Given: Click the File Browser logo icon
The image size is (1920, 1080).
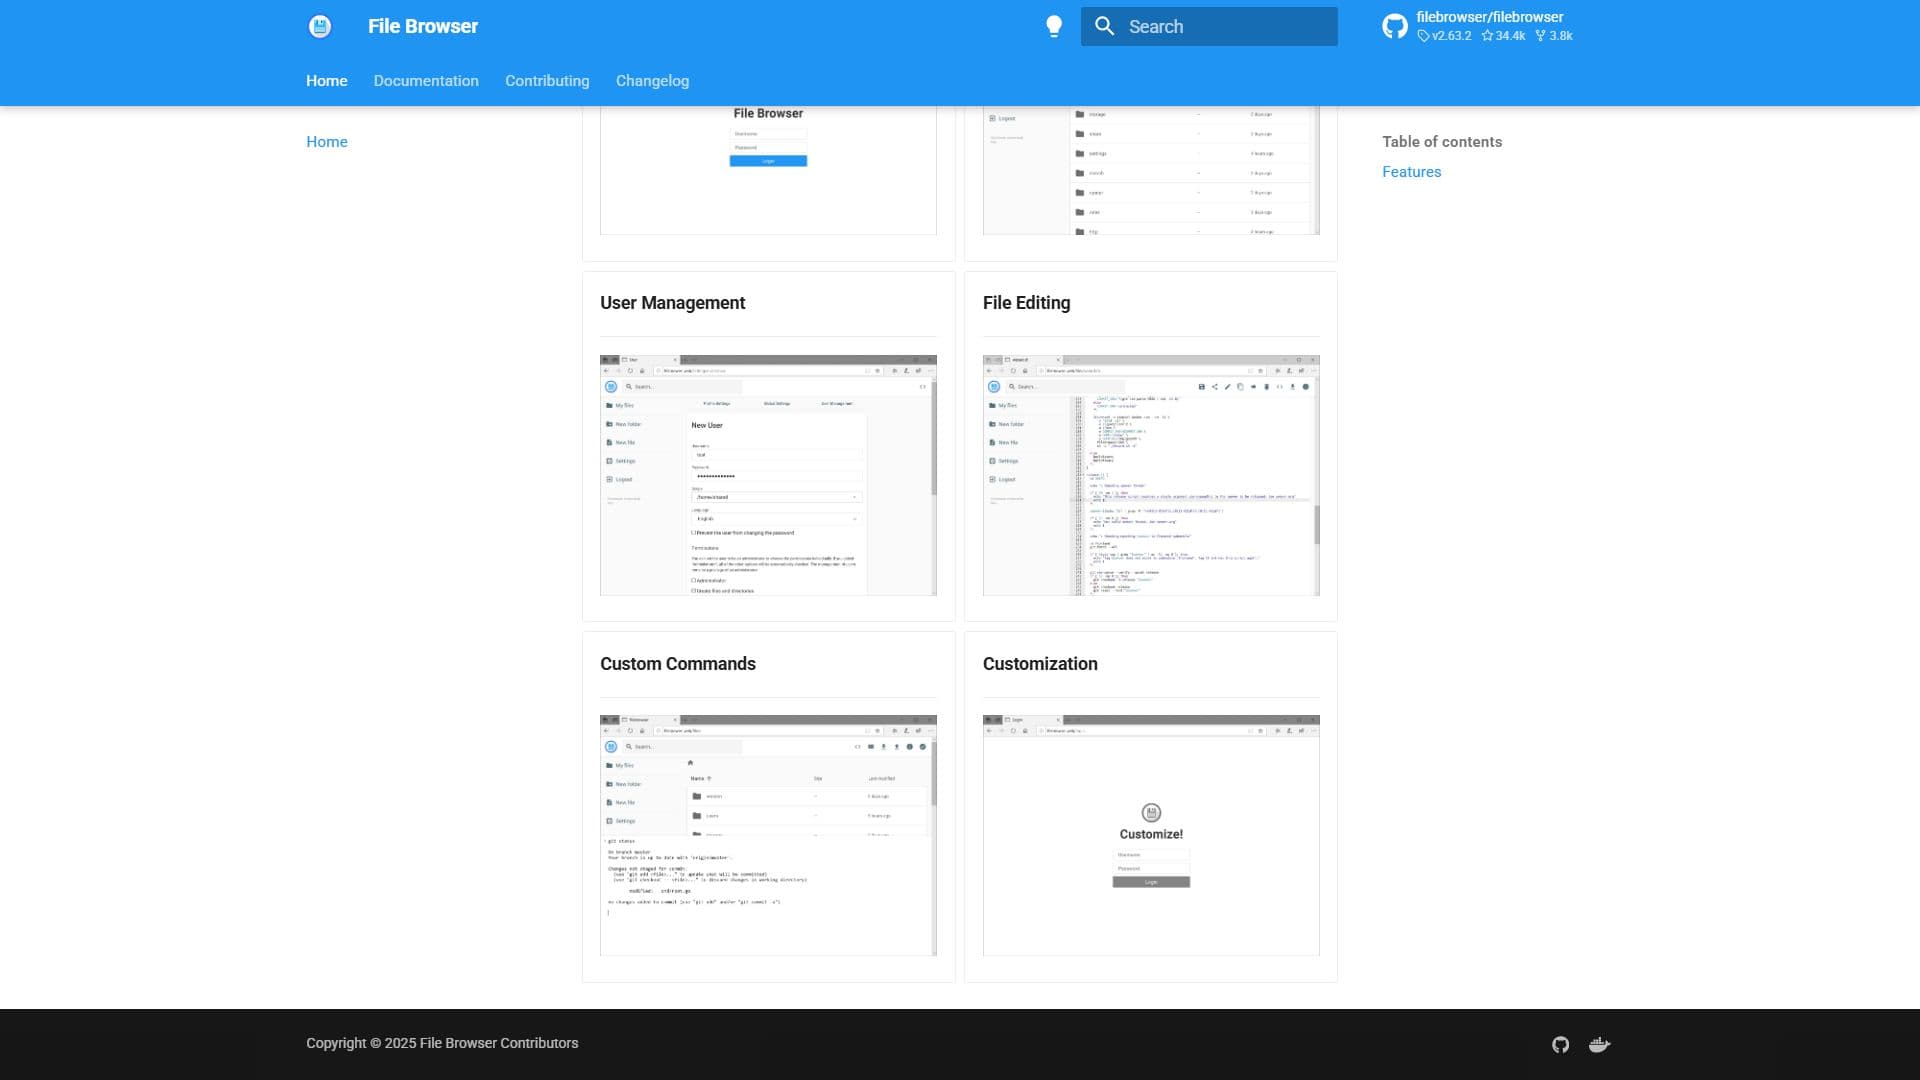Looking at the screenshot, I should point(320,26).
